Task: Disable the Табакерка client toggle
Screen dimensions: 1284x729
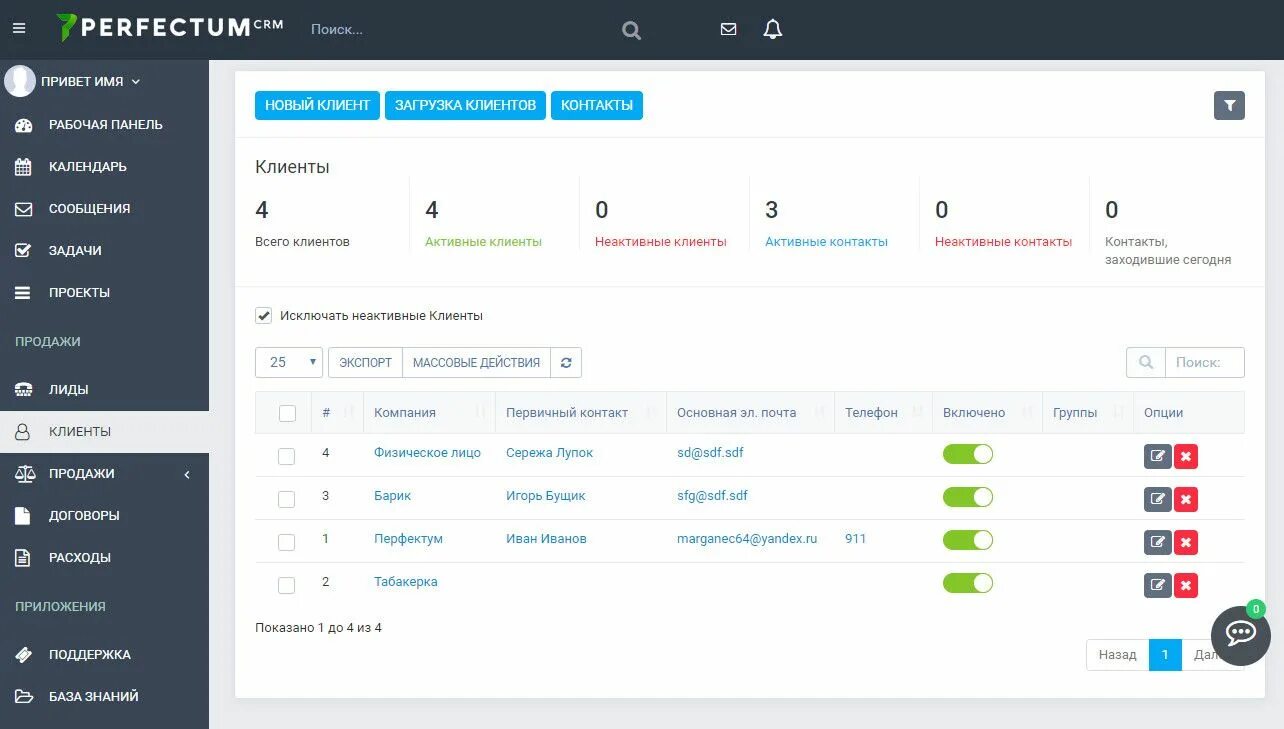Action: click(x=968, y=583)
